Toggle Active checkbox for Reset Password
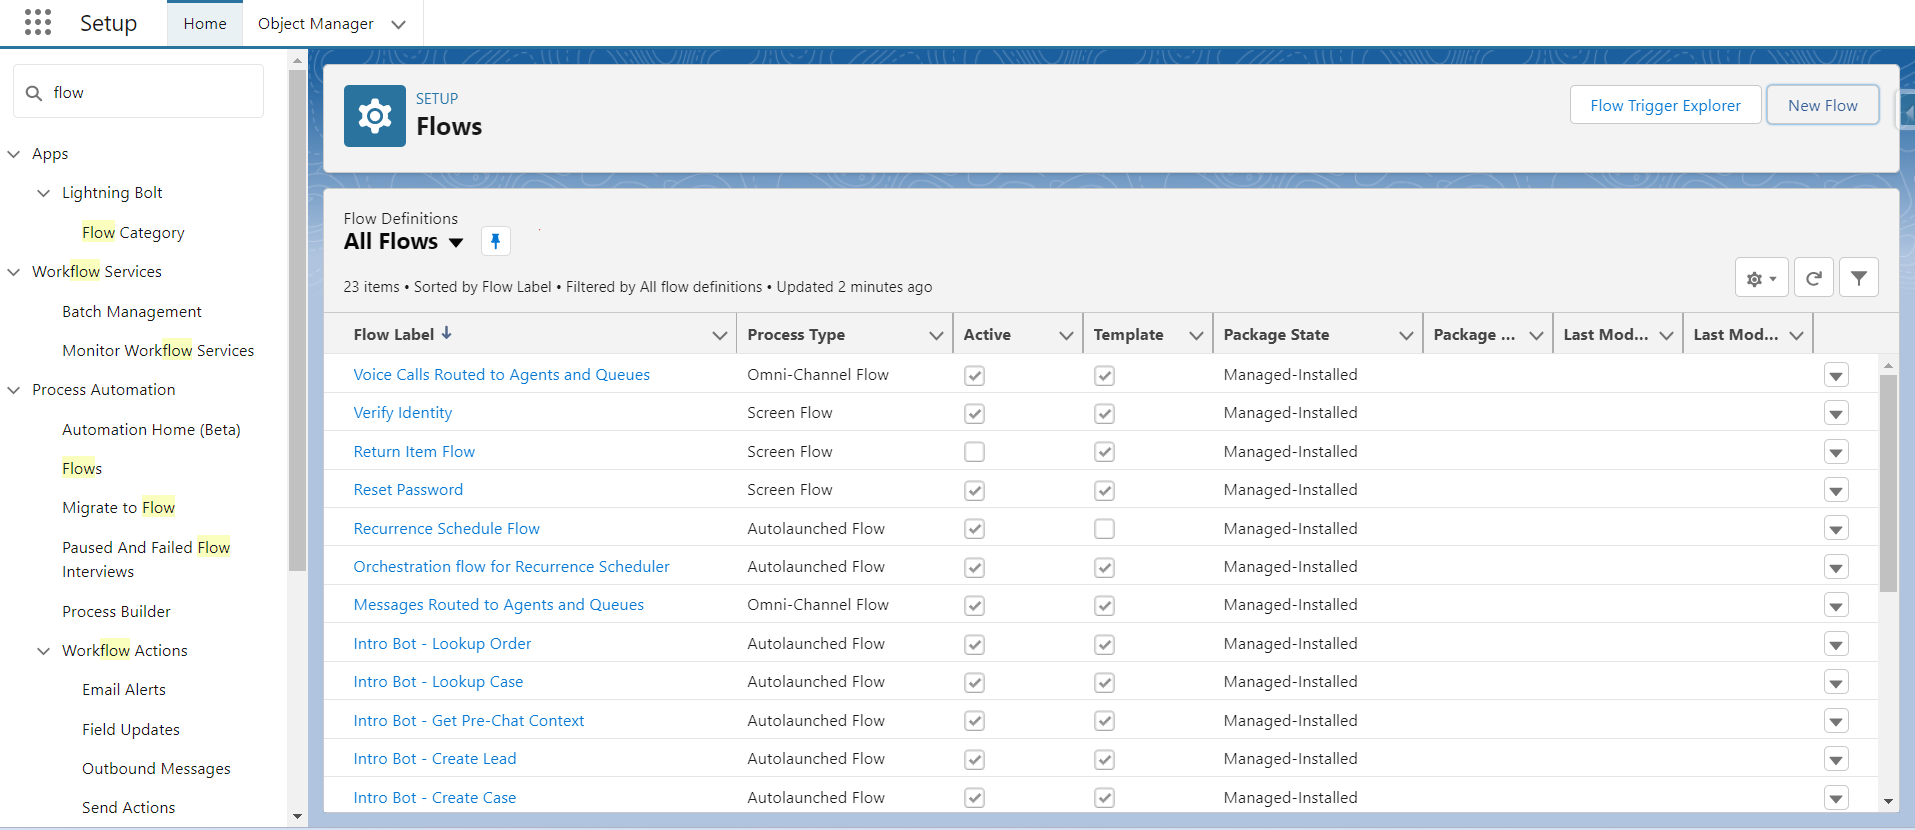 click(x=974, y=491)
